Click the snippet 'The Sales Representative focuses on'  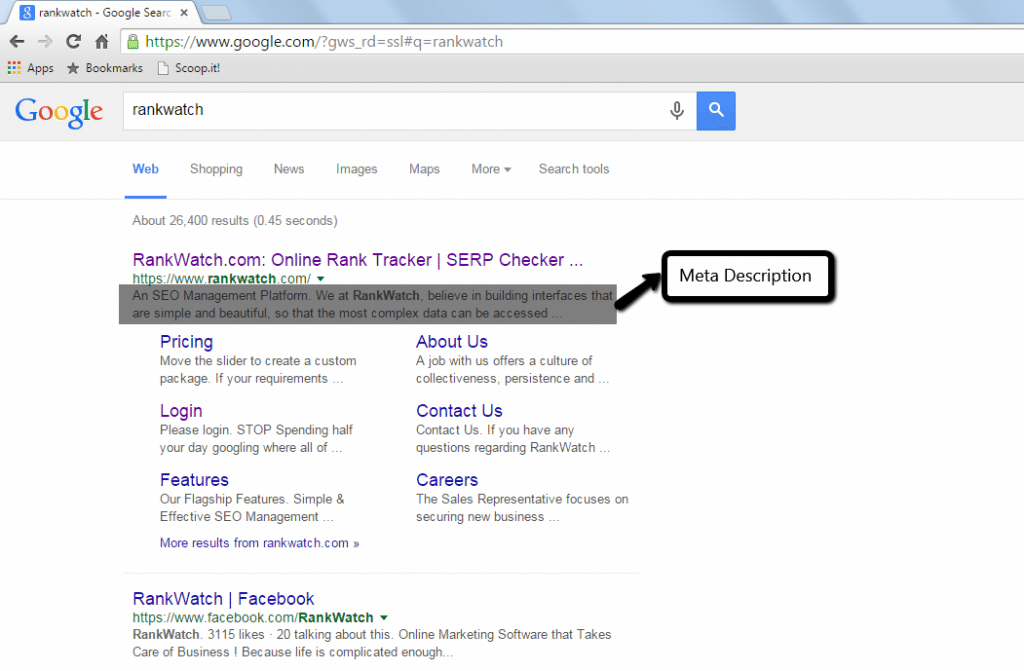[522, 499]
